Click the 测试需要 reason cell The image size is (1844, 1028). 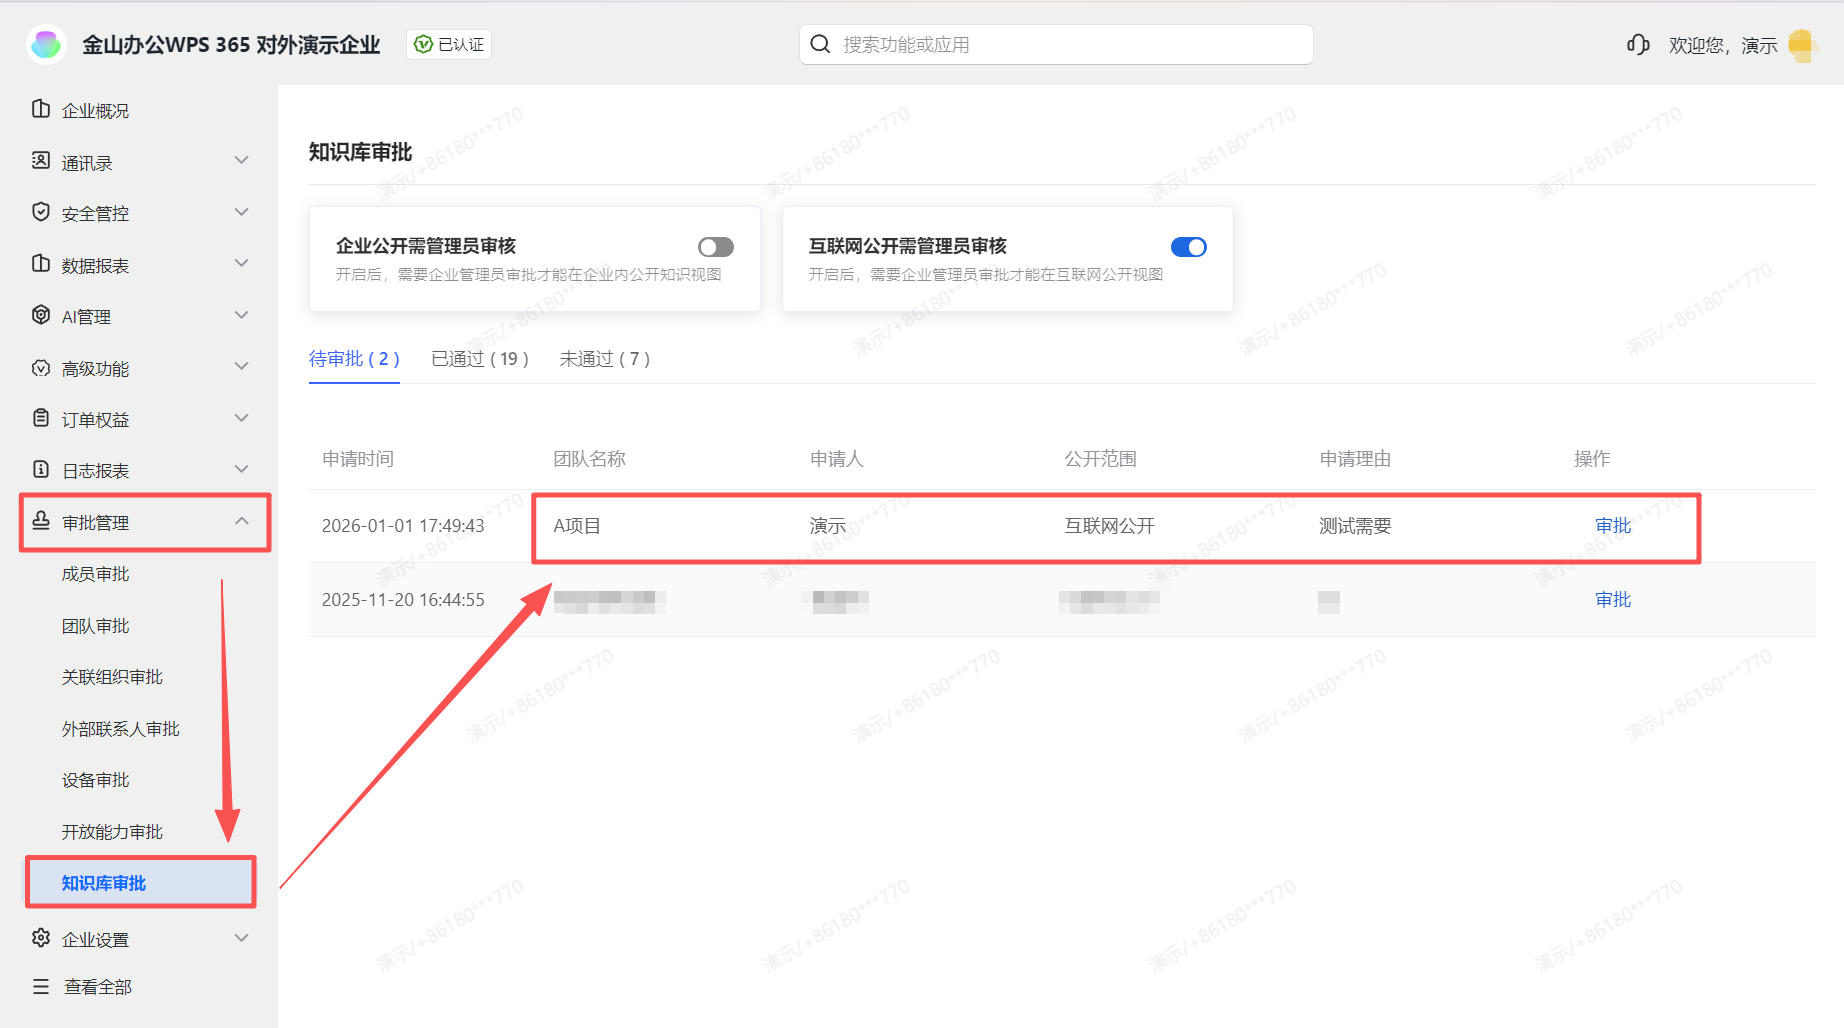[x=1355, y=526]
